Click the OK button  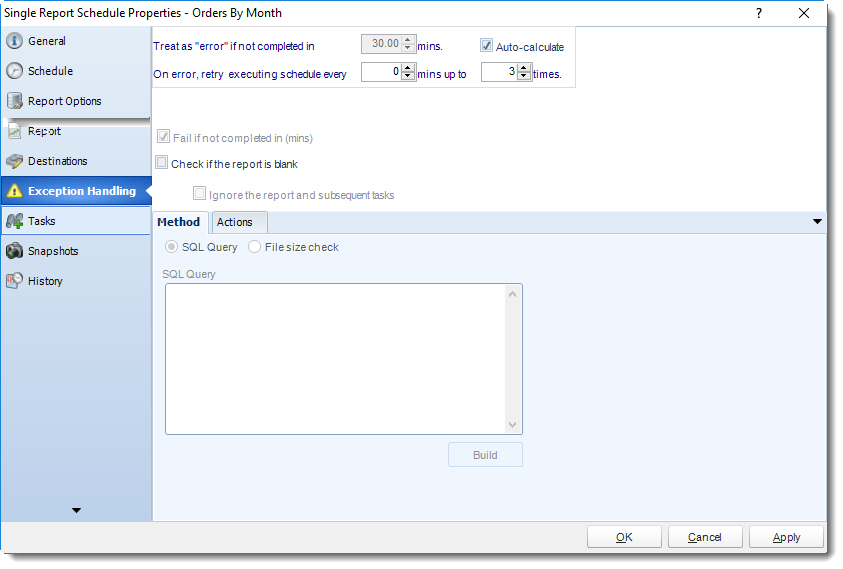click(624, 537)
